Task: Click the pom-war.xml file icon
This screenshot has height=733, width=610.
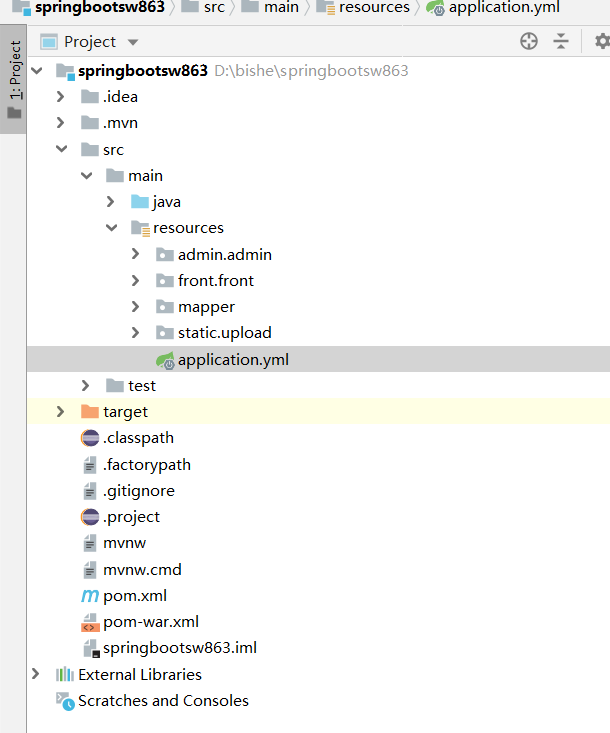Action: click(90, 622)
